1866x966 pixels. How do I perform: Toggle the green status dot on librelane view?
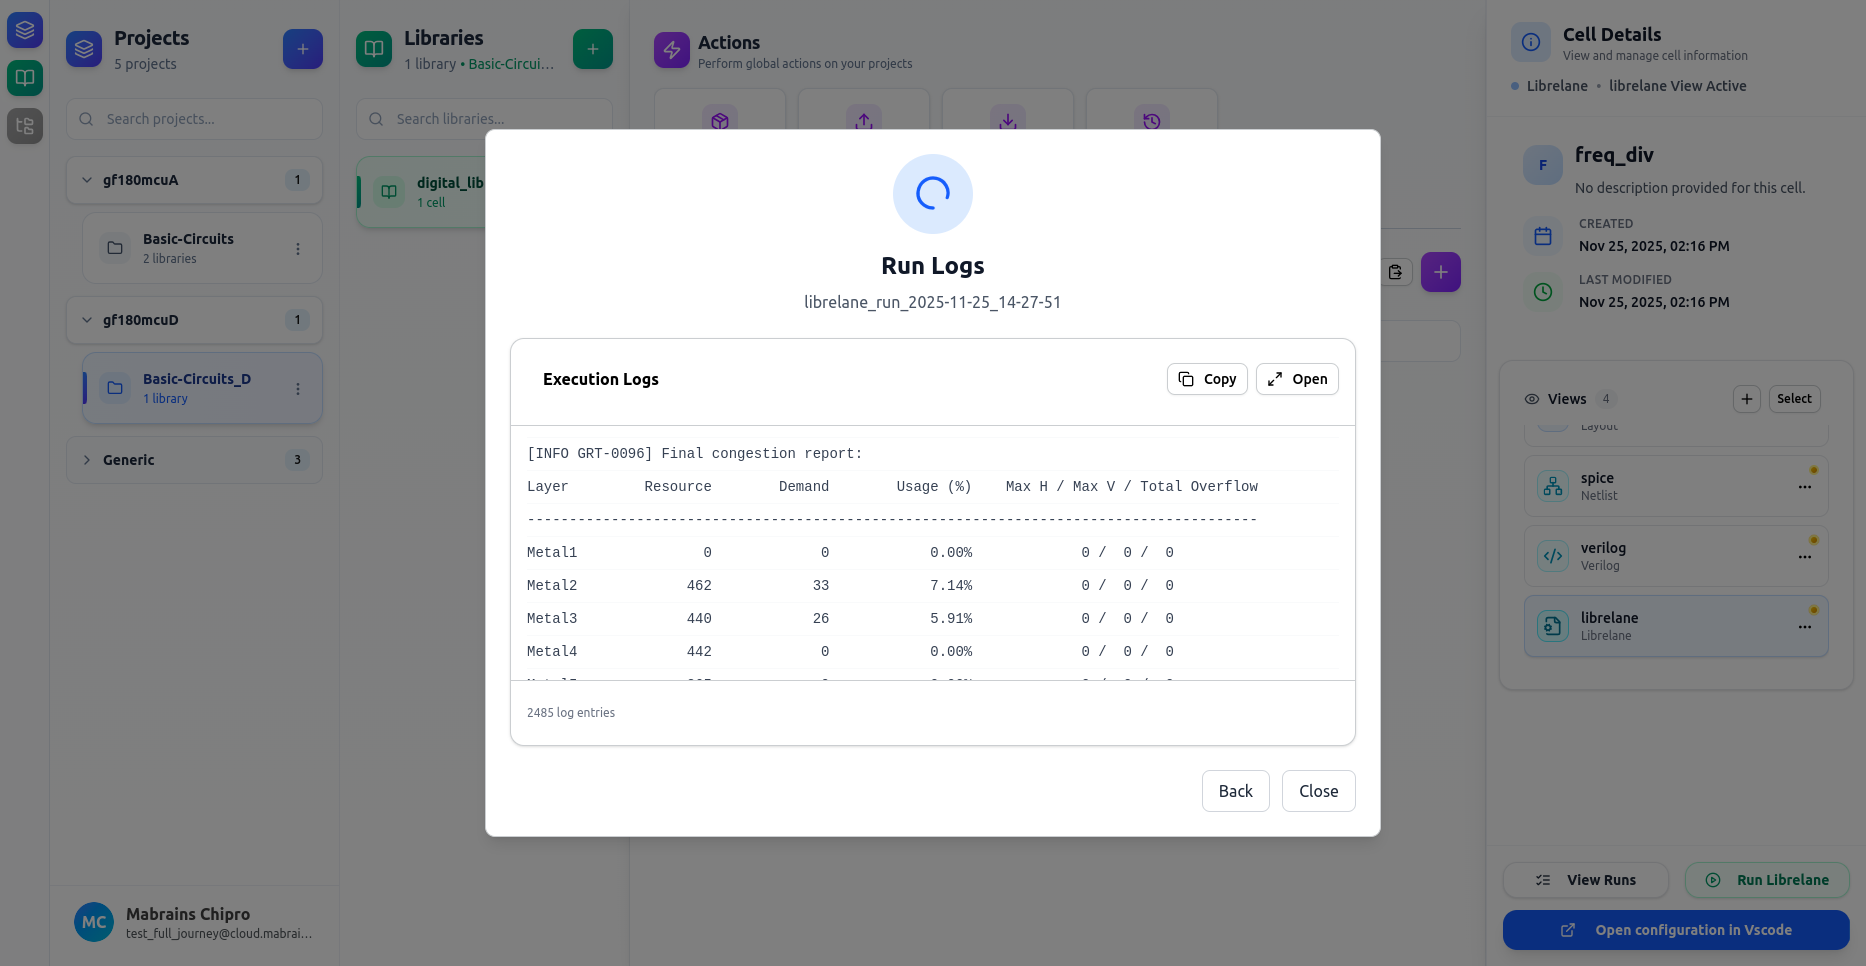tap(1813, 609)
